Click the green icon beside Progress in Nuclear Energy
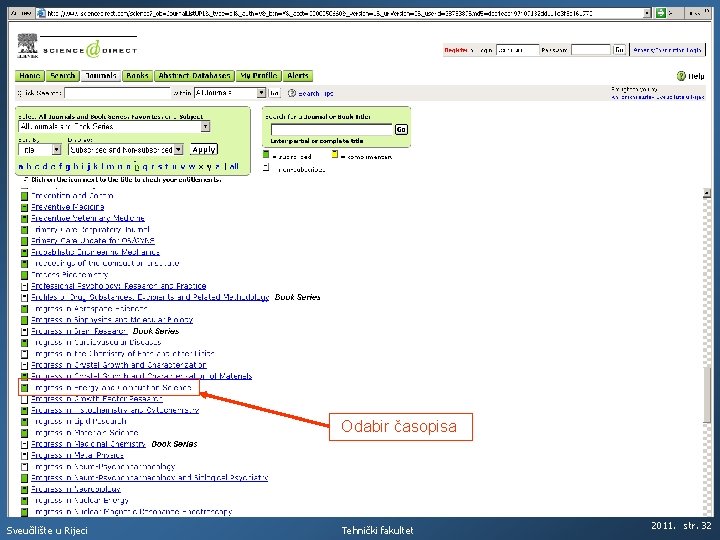The height and width of the screenshot is (540, 720). pyautogui.click(x=24, y=501)
